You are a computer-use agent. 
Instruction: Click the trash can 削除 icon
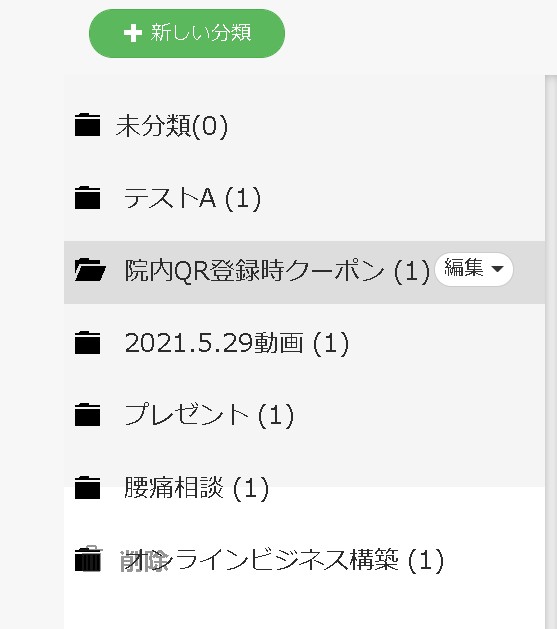click(88, 559)
